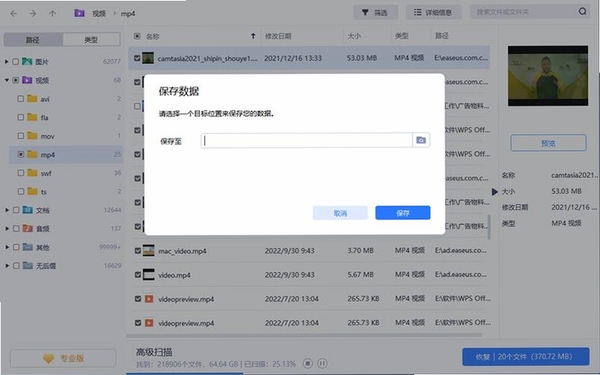Click the avi folder icon
The image size is (600, 375).
tap(32, 98)
